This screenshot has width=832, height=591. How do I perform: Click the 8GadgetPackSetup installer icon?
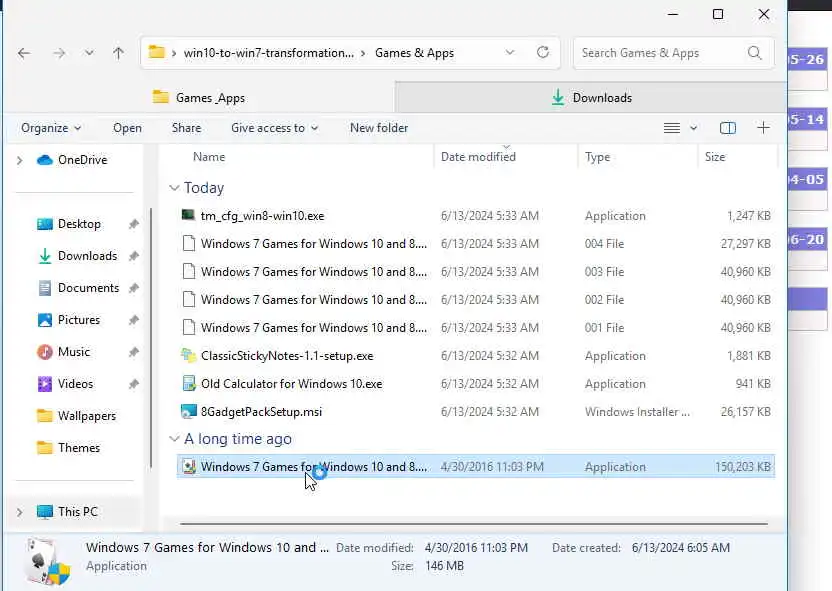tap(188, 411)
